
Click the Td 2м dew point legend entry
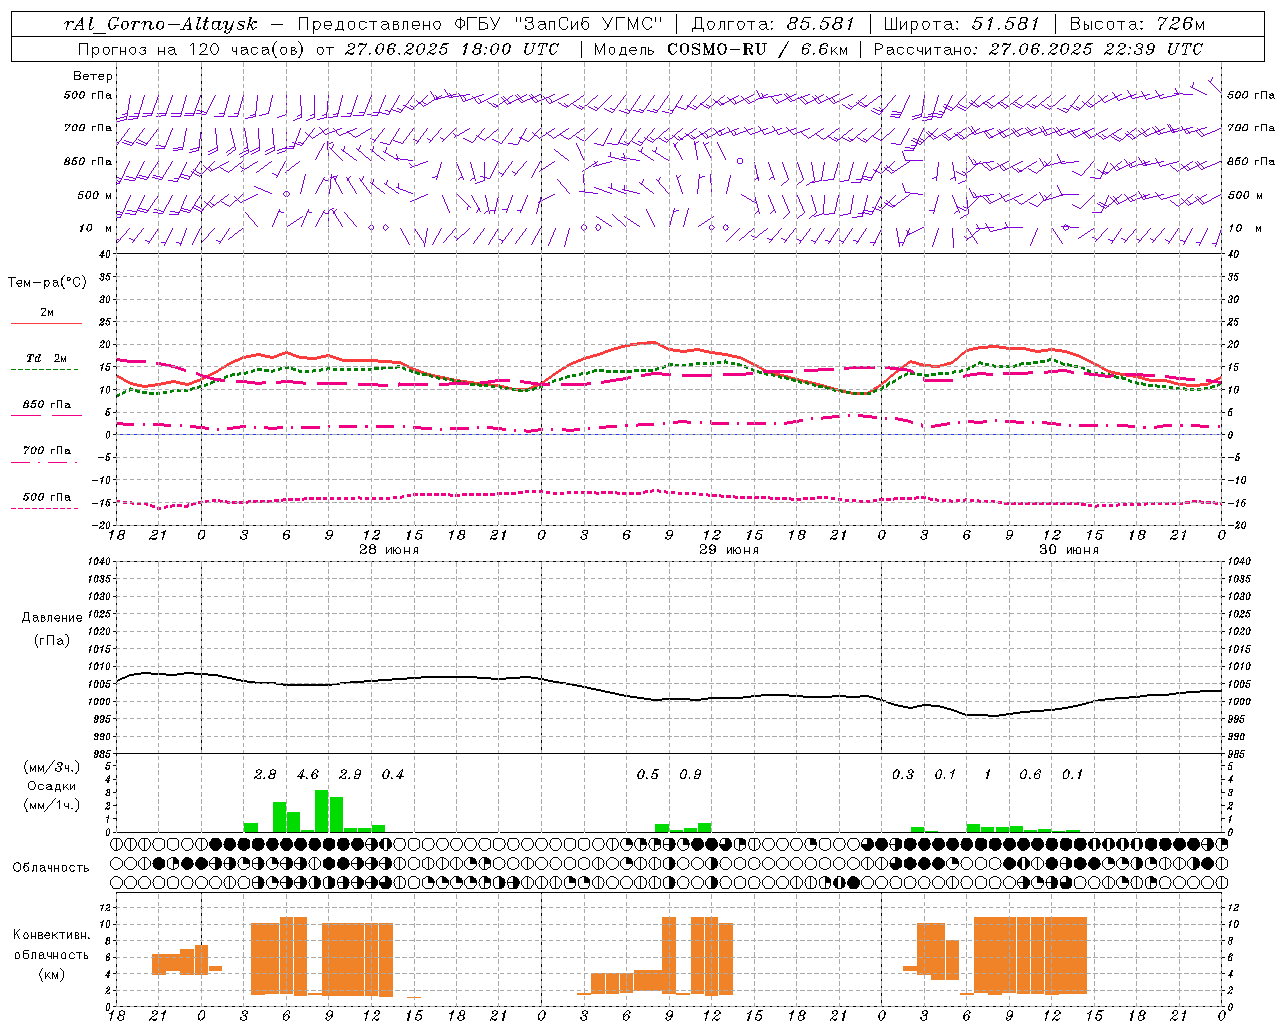click(x=46, y=358)
